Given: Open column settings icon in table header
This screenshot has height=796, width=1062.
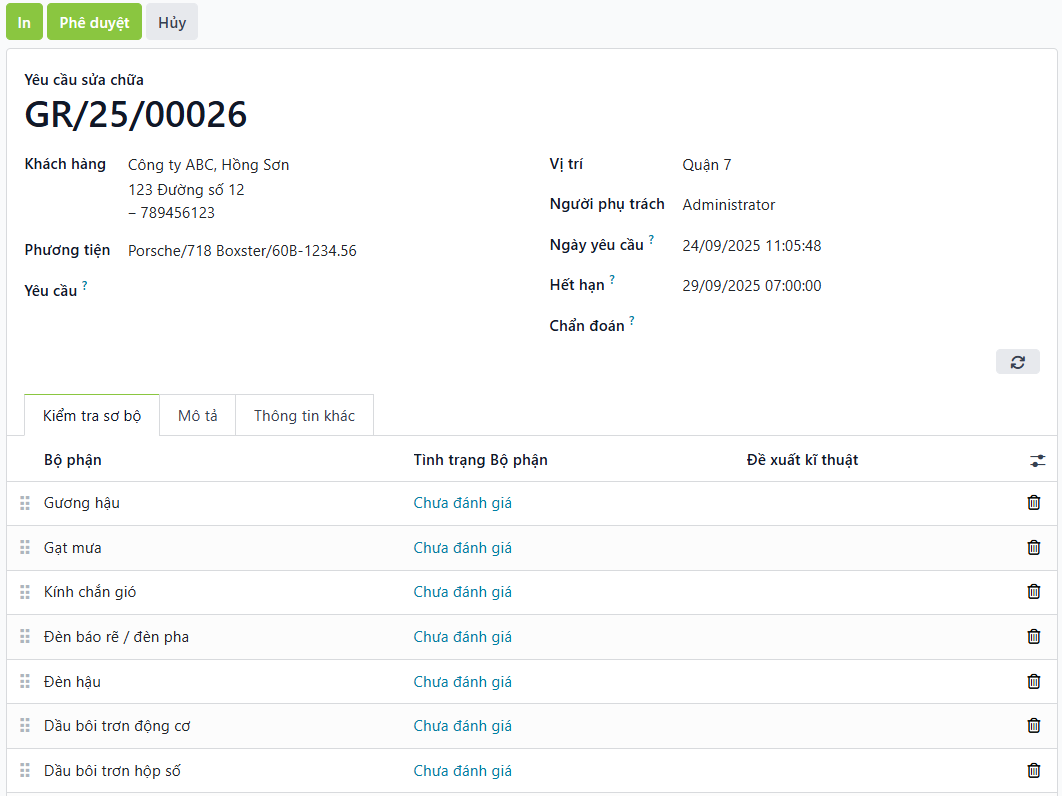Looking at the screenshot, I should point(1037,461).
